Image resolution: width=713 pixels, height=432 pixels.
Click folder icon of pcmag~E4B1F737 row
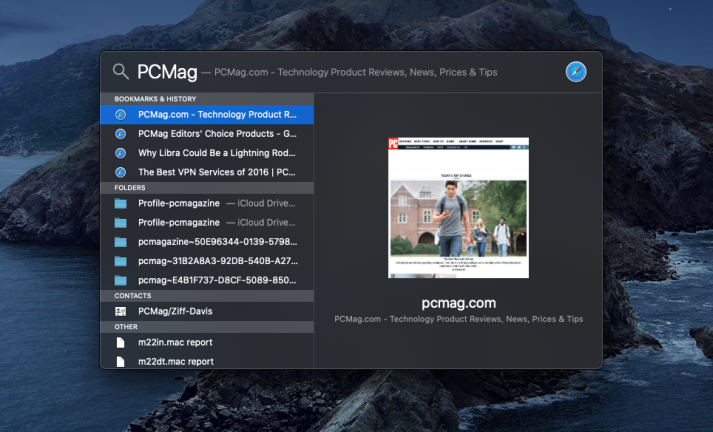click(x=121, y=280)
